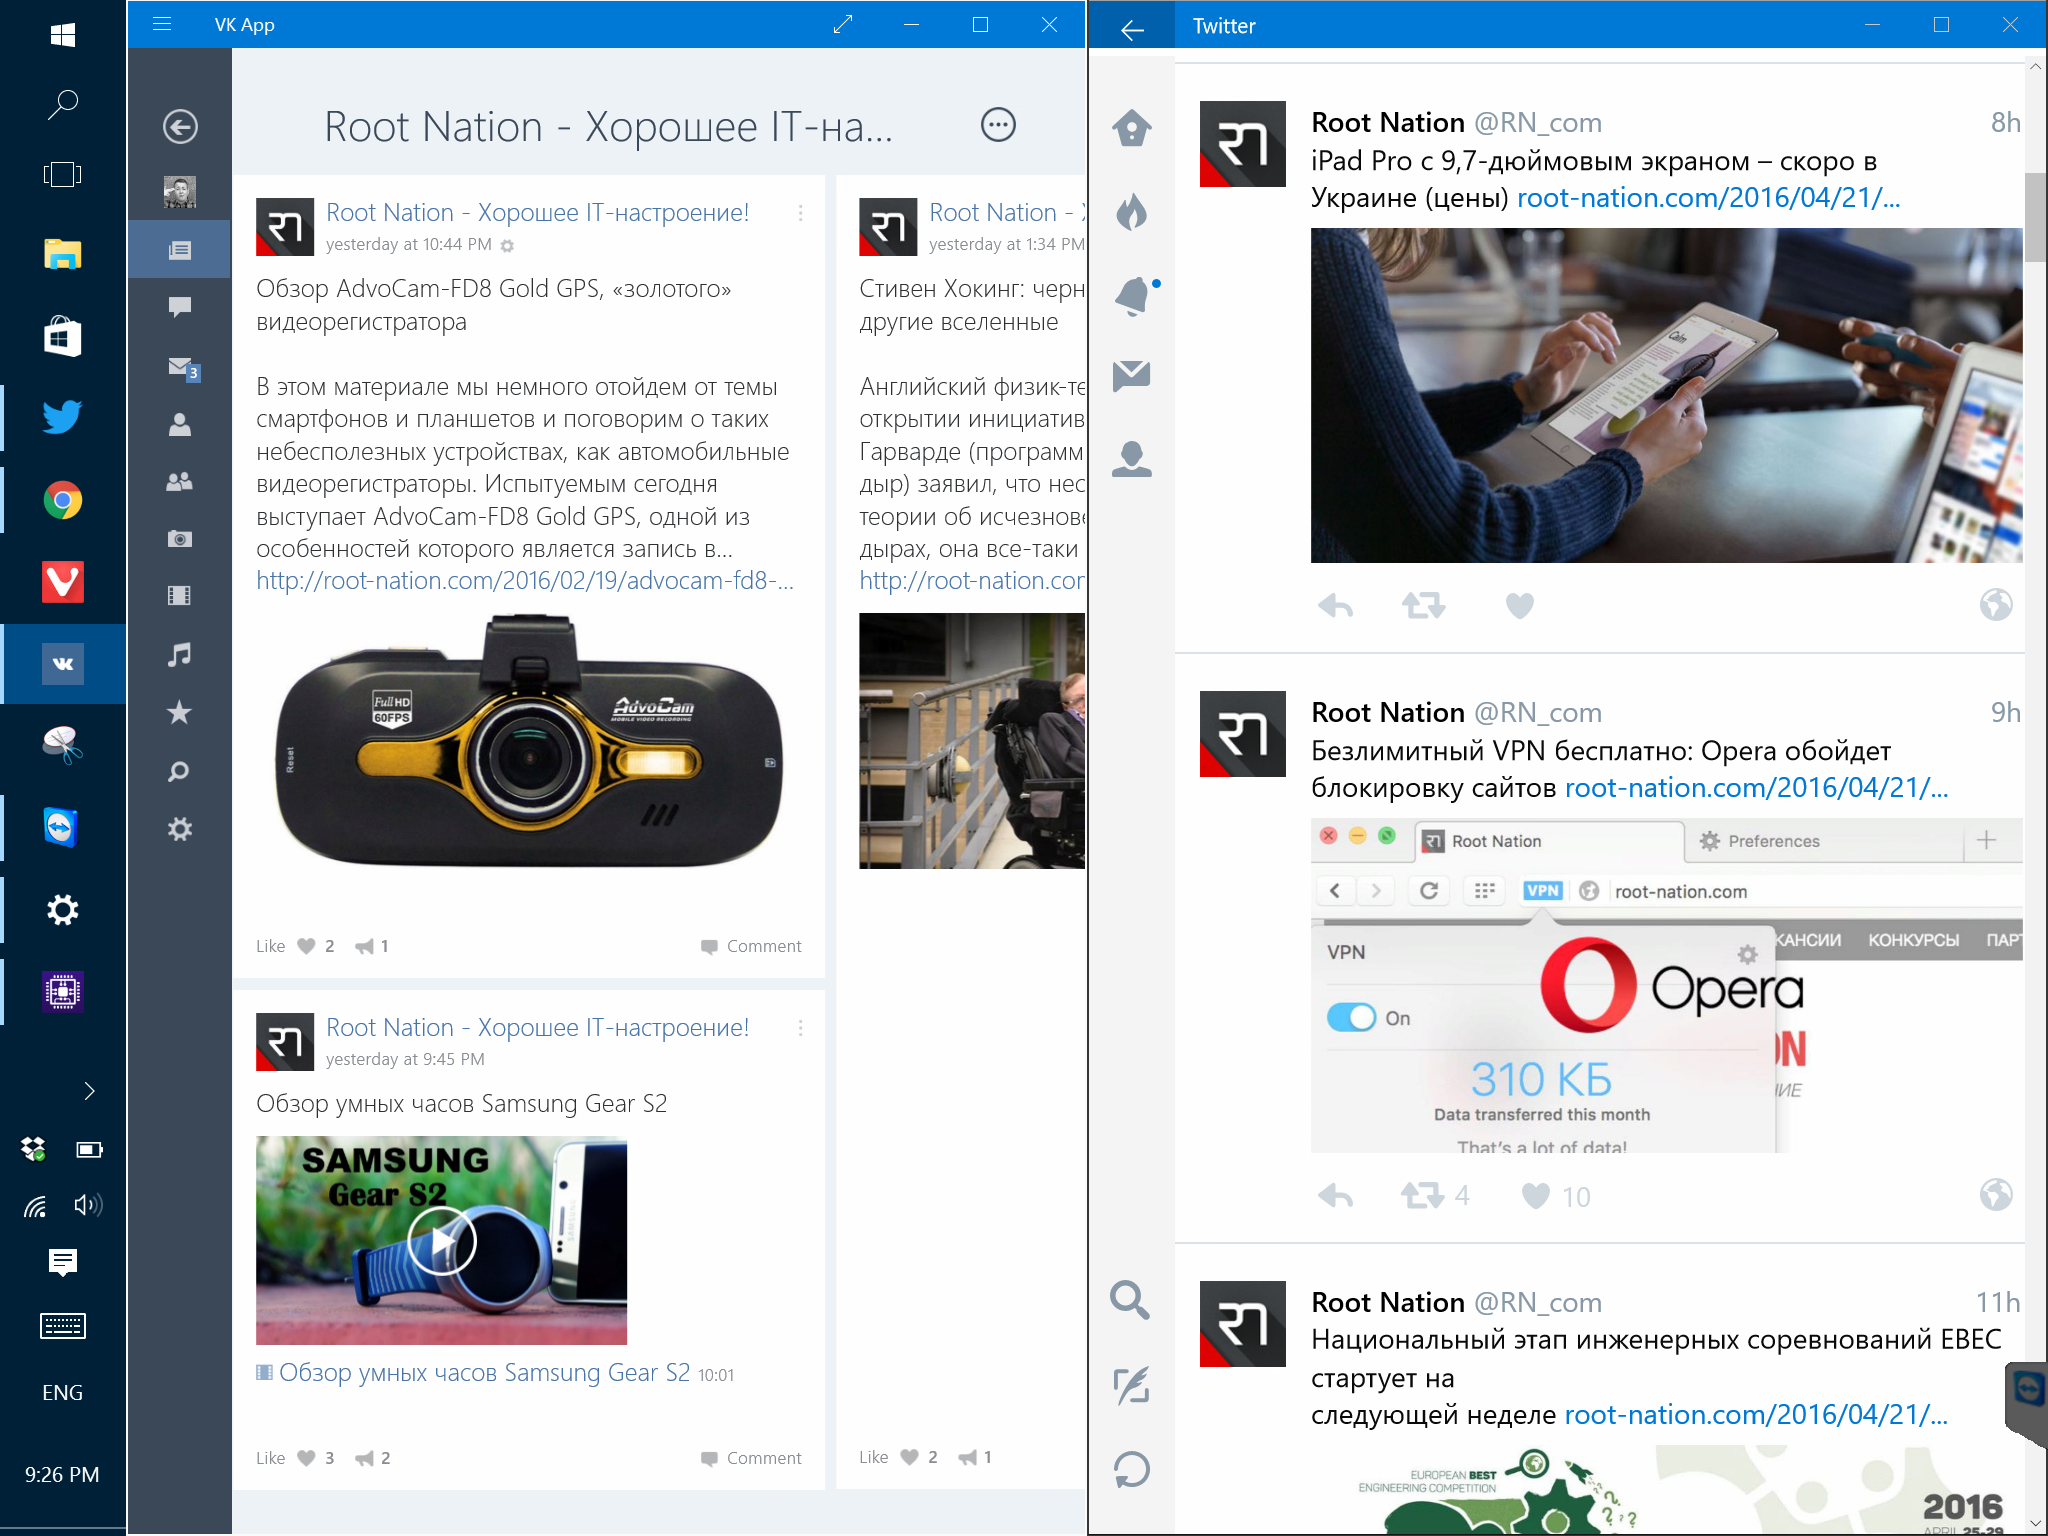
Task: Open Twitter Direct Messages envelope
Action: pos(1132,375)
